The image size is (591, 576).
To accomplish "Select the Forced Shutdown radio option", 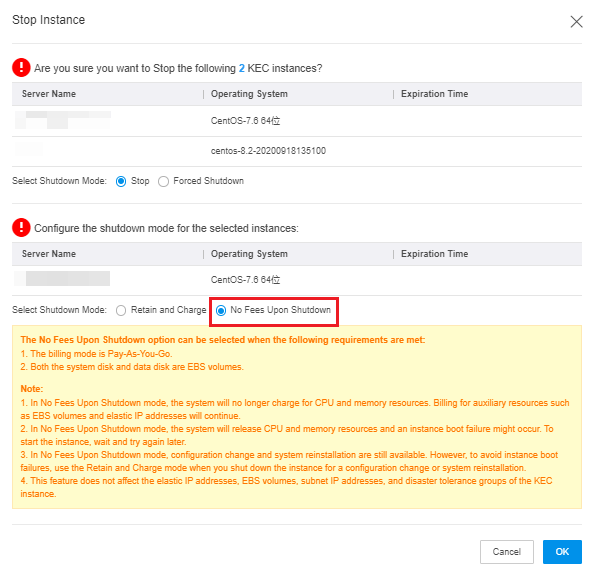I will pos(163,181).
